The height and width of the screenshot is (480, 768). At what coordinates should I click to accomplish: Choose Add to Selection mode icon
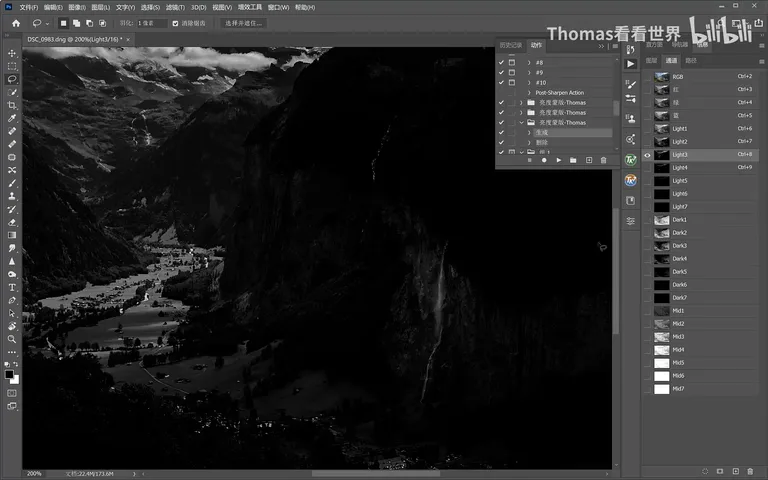pos(76,23)
